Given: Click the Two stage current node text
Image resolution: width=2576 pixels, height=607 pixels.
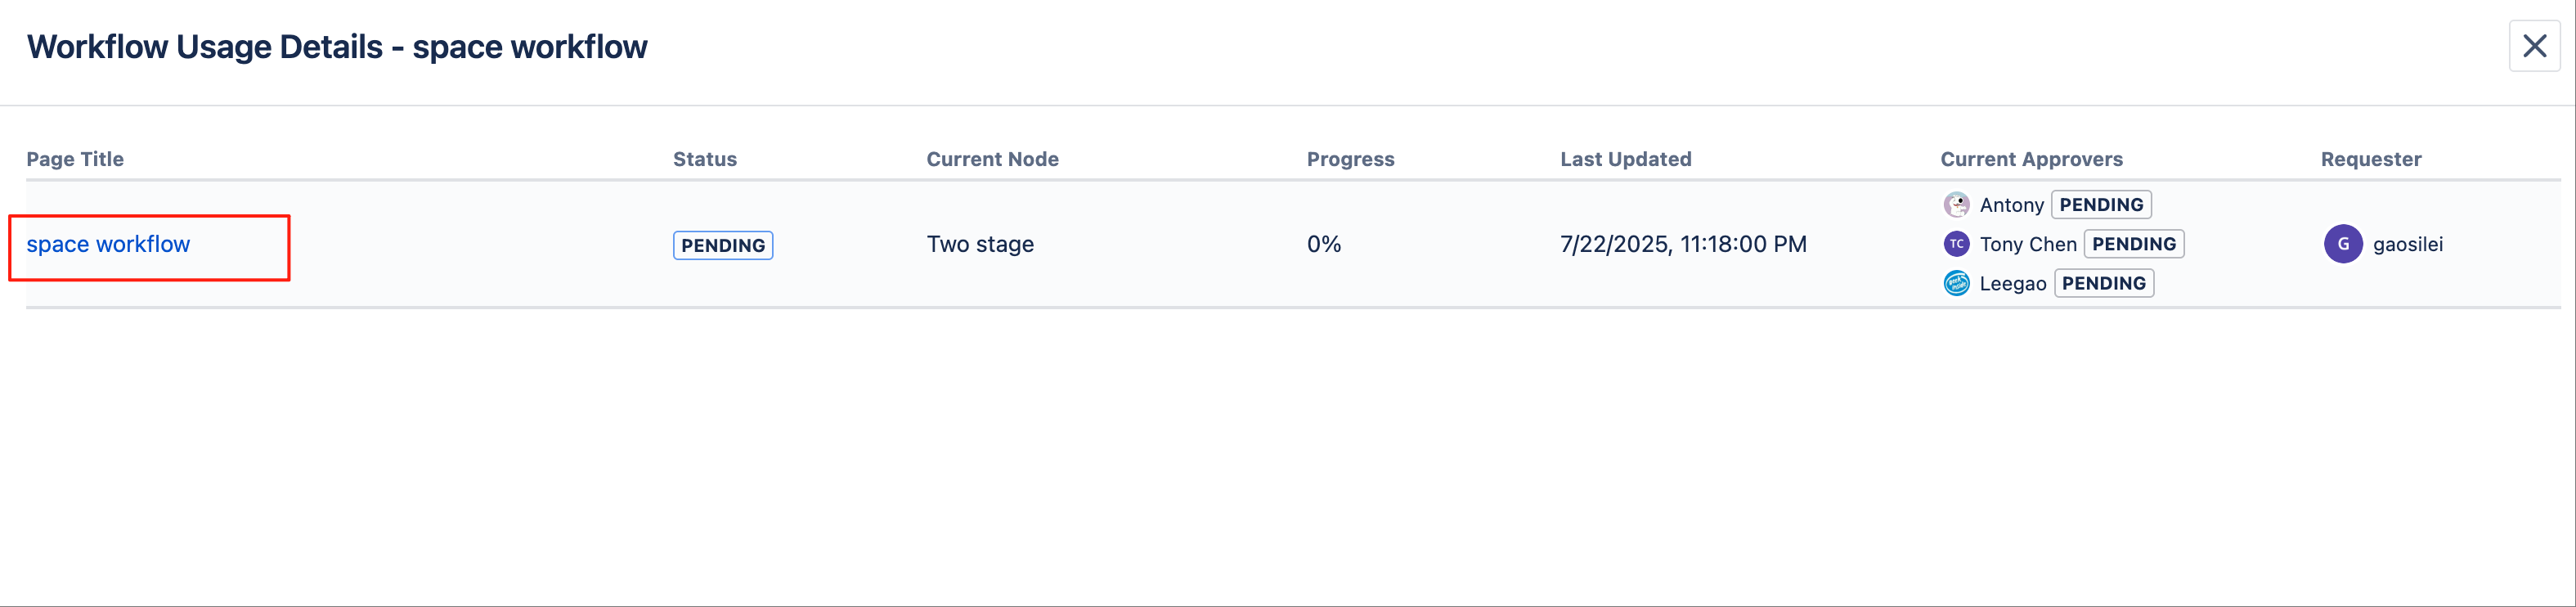Looking at the screenshot, I should click(x=980, y=245).
